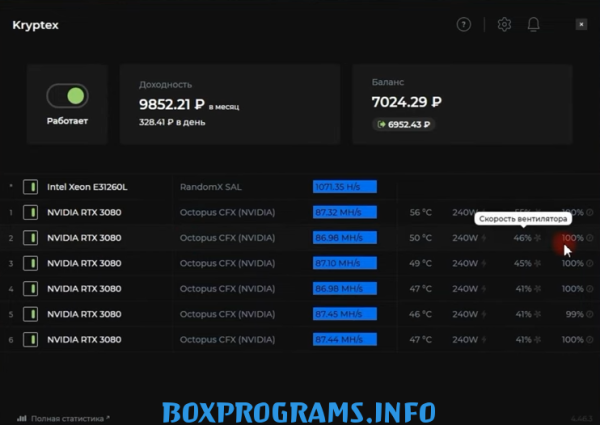Viewport: 600px width, 425px height.
Task: Click the 45% fan speed value
Action: pos(522,263)
